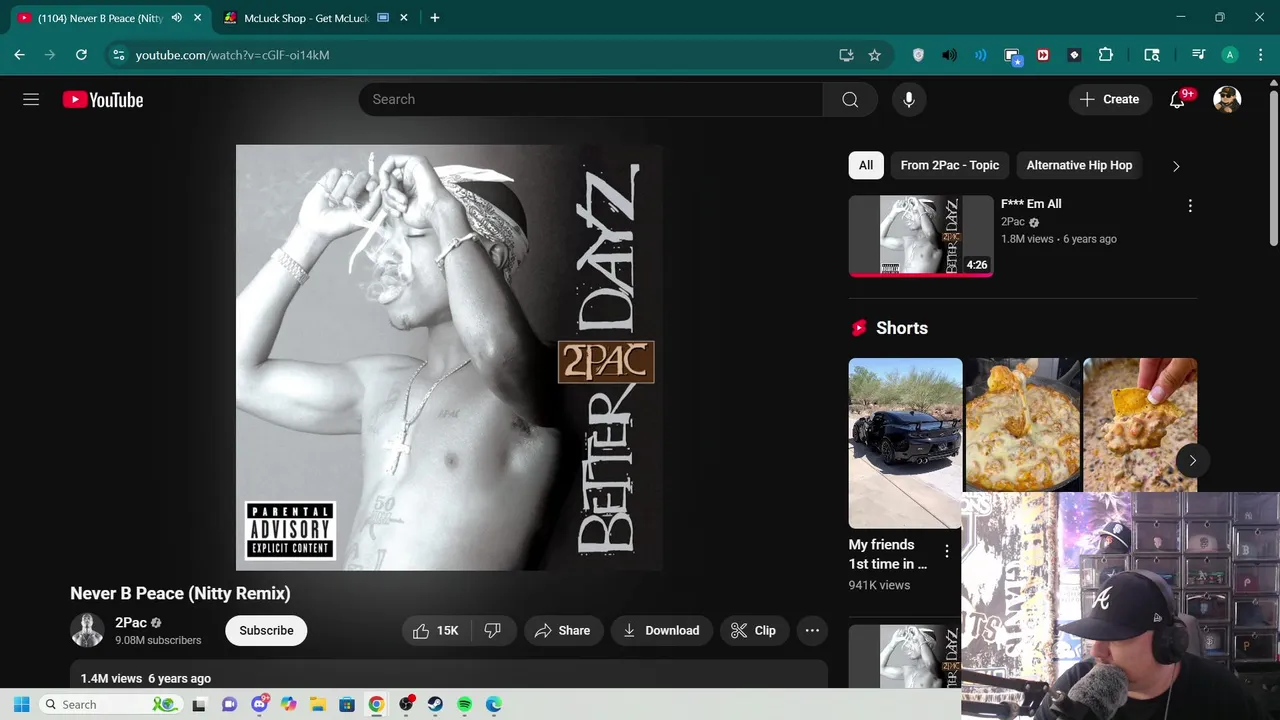Click the '1.4M views 6 years ago' description text
1280x720 pixels.
pyautogui.click(x=146, y=678)
